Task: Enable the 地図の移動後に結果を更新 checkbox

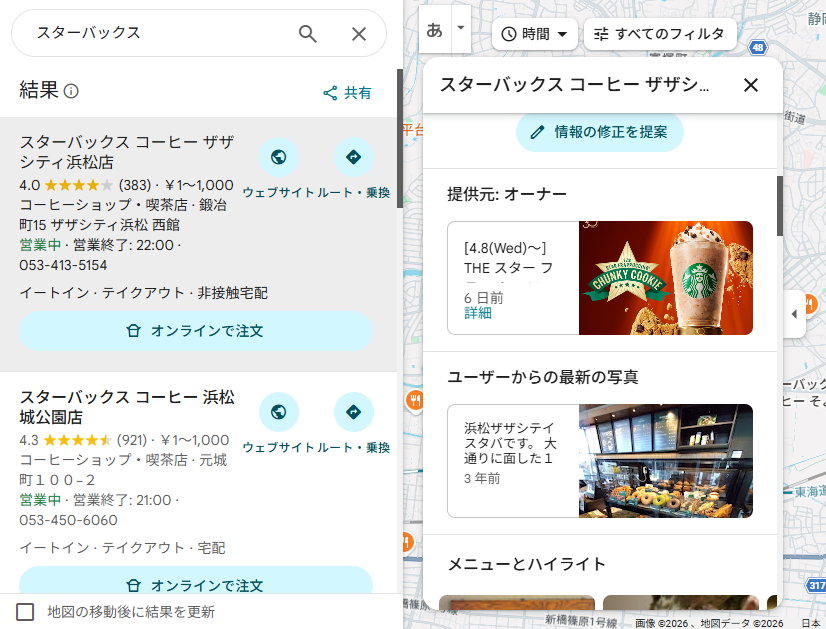Action: 24,613
